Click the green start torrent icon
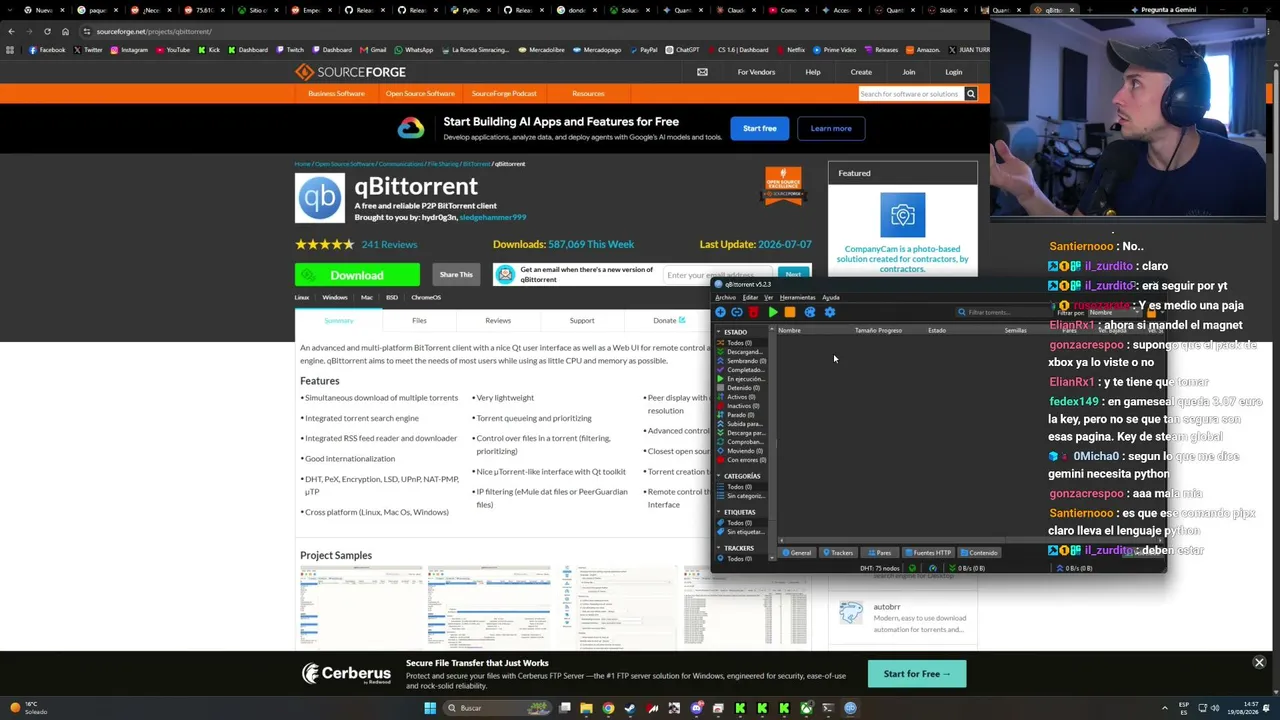1280x720 pixels. [773, 312]
